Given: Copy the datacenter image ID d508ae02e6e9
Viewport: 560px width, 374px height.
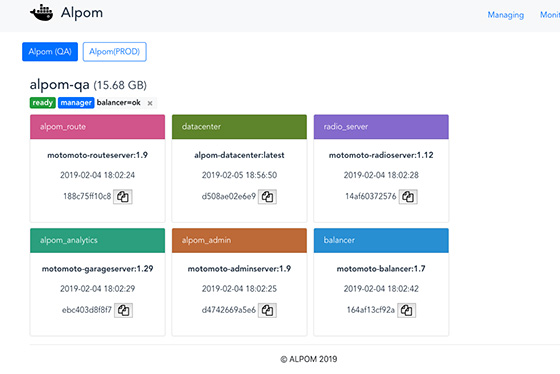Looking at the screenshot, I should pos(268,197).
